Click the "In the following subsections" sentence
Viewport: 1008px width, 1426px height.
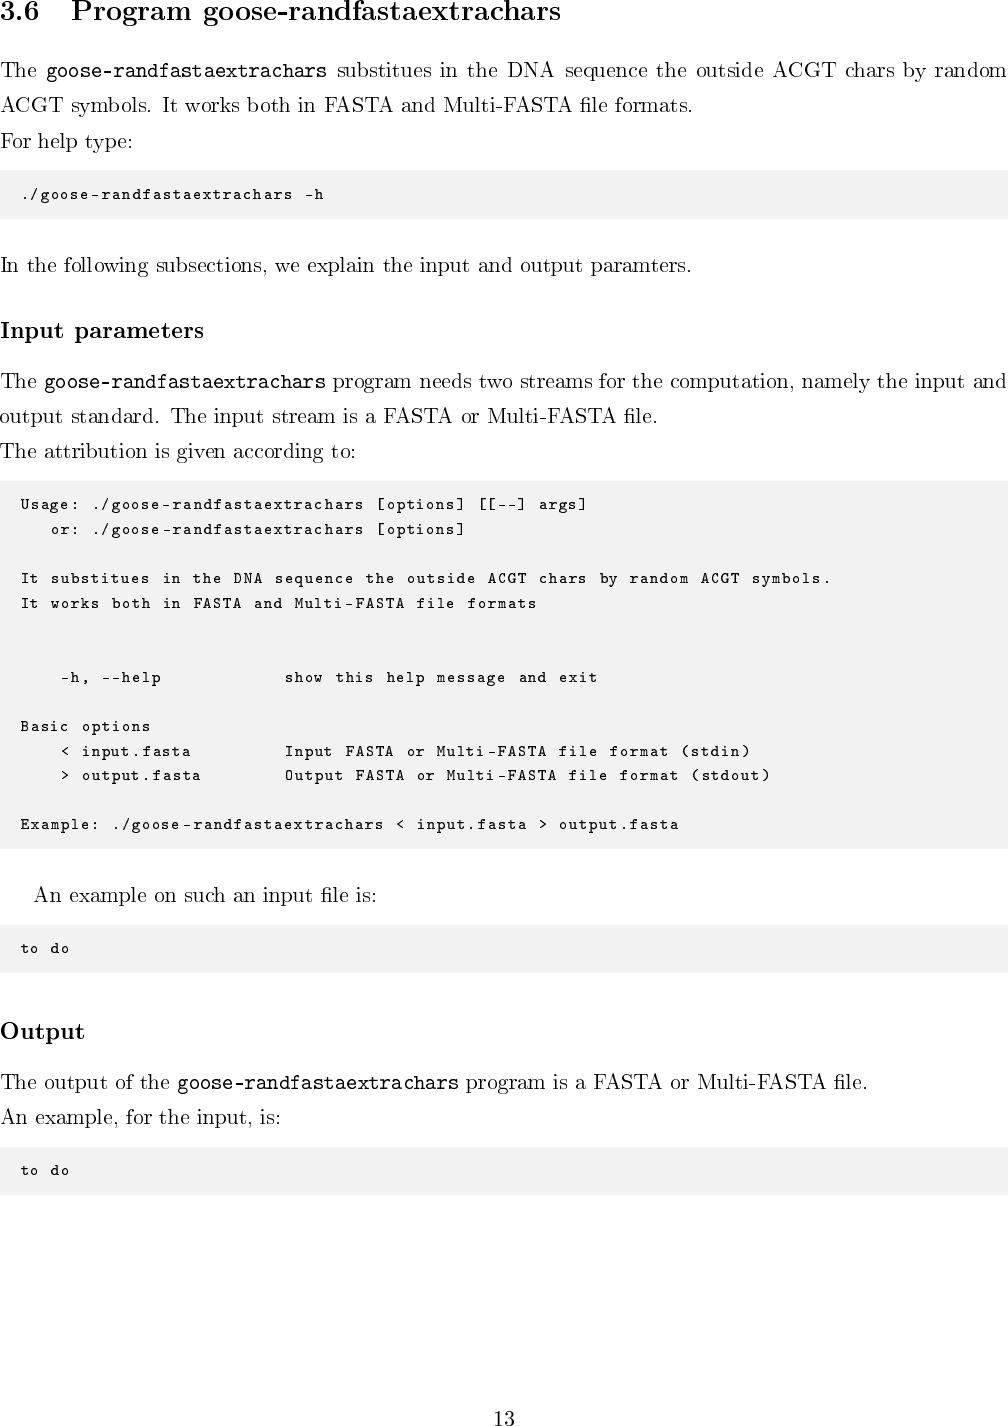coord(345,266)
